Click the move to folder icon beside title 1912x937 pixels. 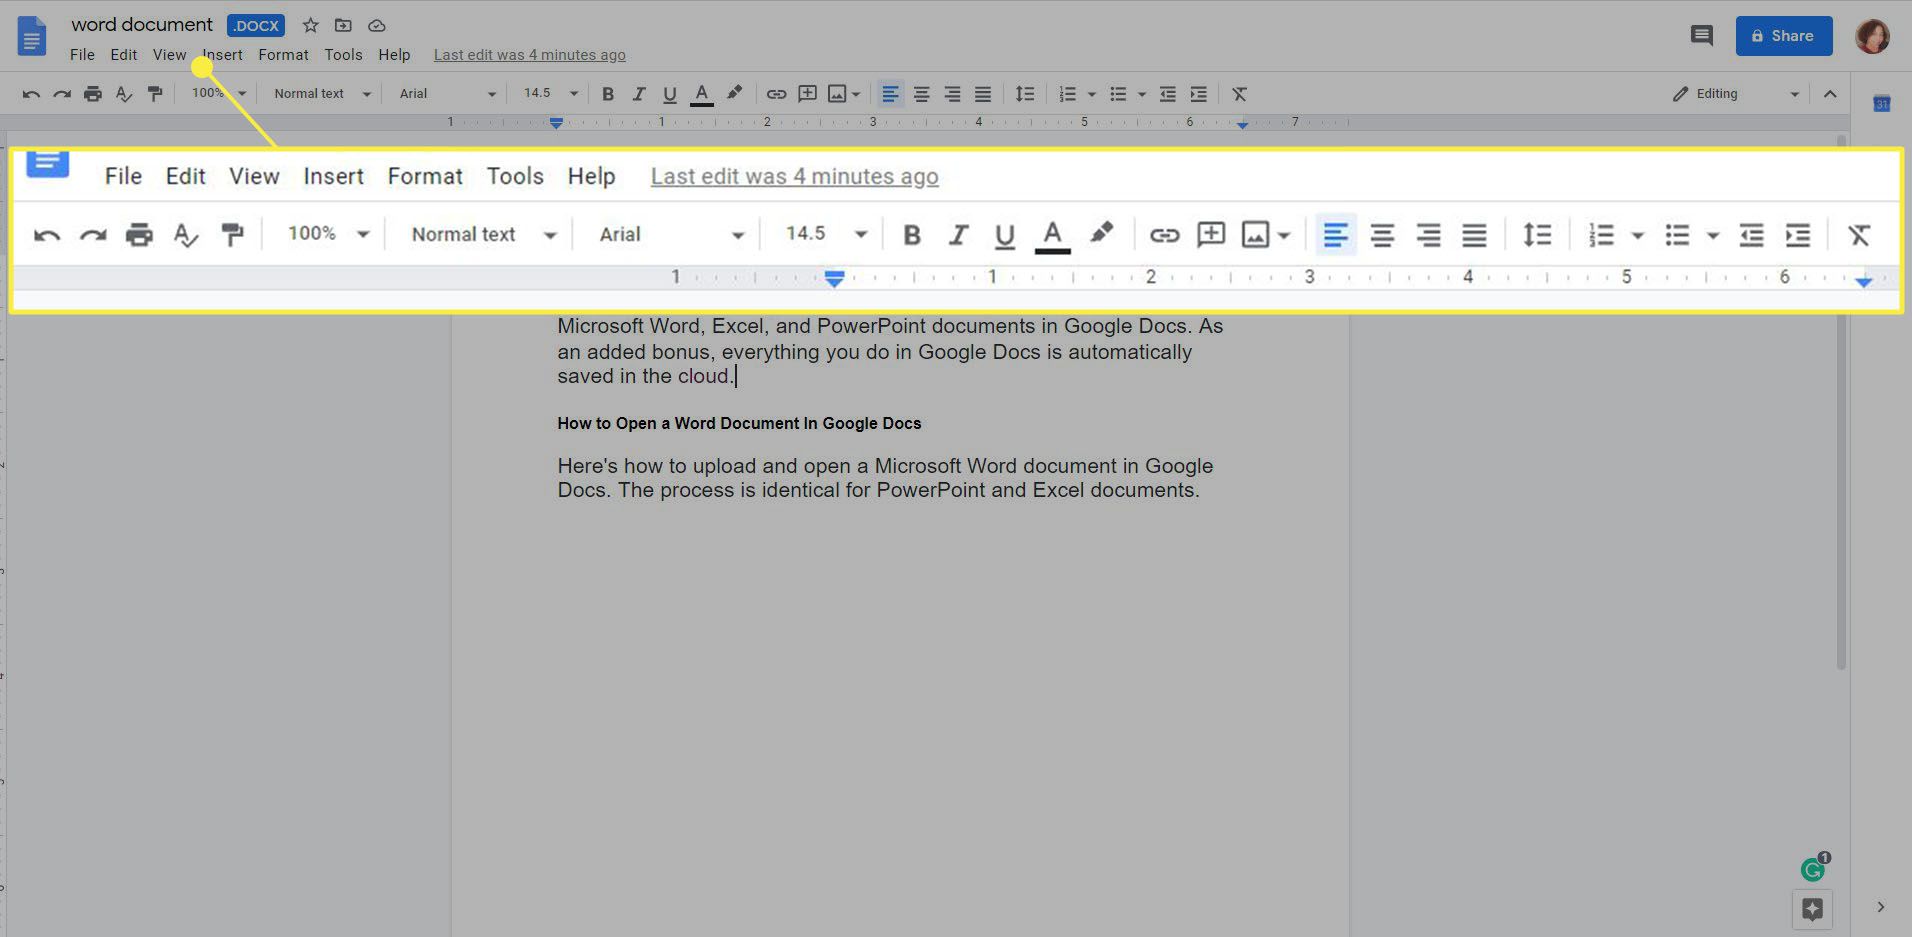point(343,25)
